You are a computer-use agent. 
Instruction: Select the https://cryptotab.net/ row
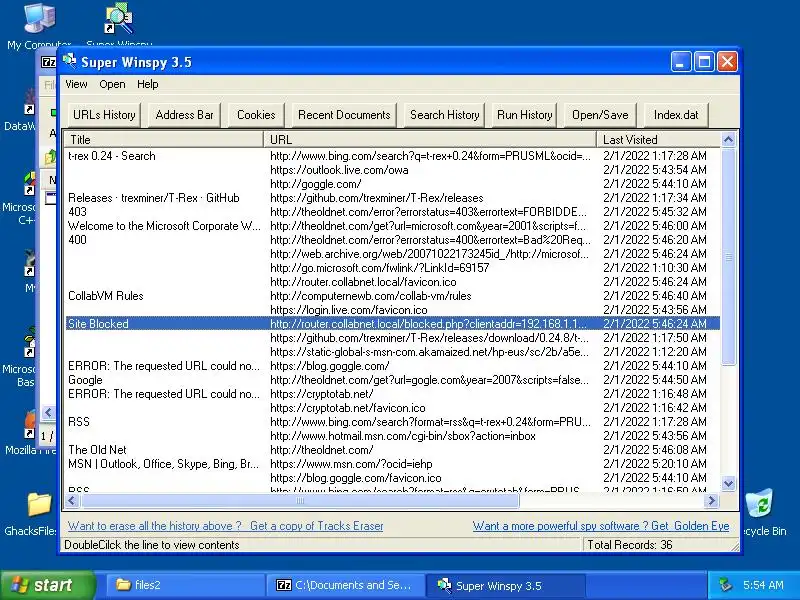[x=392, y=394]
